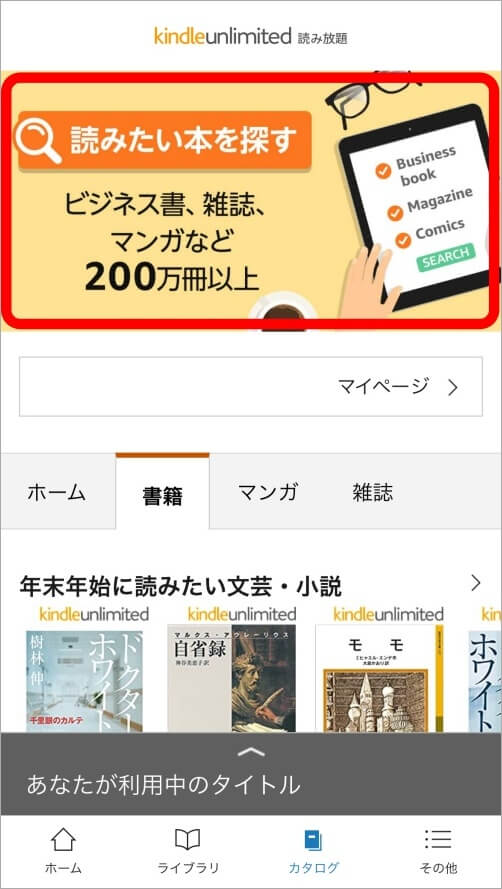This screenshot has width=502, height=889.
Task: Select the 書籍 tab
Action: pyautogui.click(x=162, y=492)
